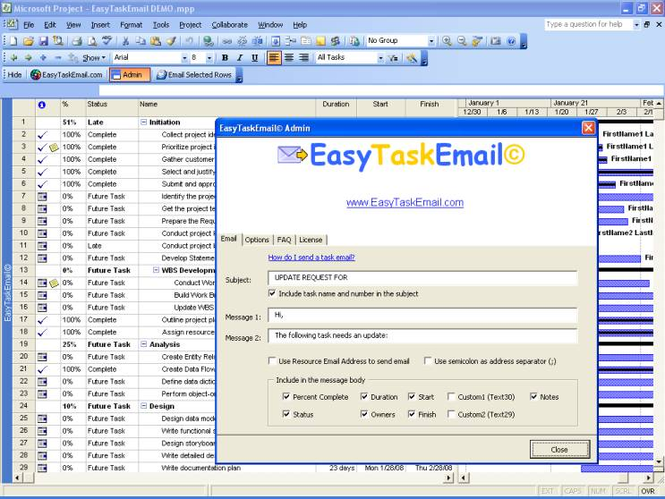Viewport: 665px width, 499px height.
Task: Click the Zoom Out magnifier icon
Action: 462,41
